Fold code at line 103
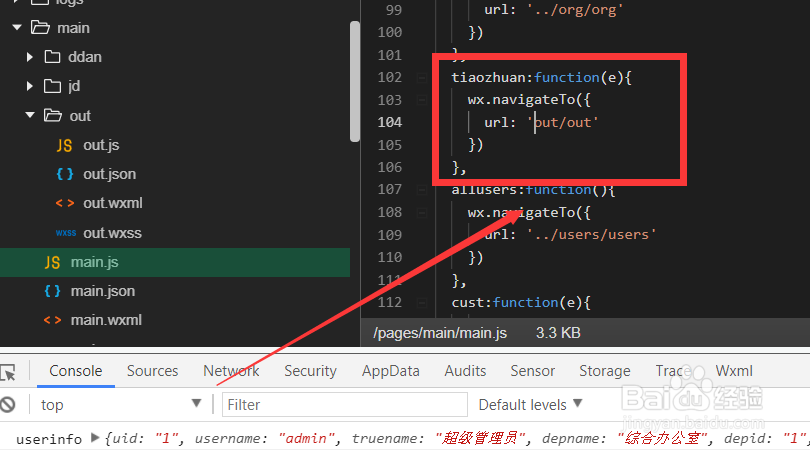The image size is (810, 451). [422, 100]
